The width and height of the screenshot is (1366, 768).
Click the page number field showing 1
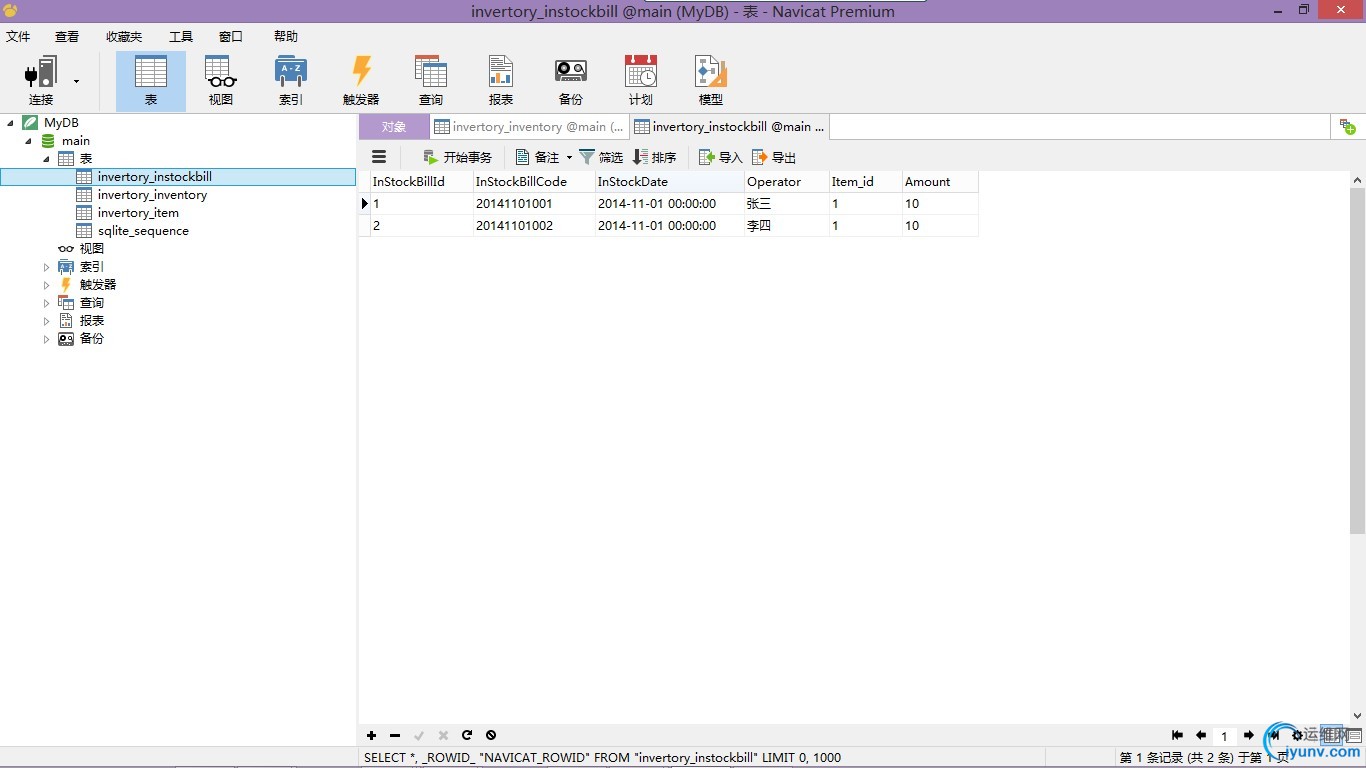point(1224,736)
